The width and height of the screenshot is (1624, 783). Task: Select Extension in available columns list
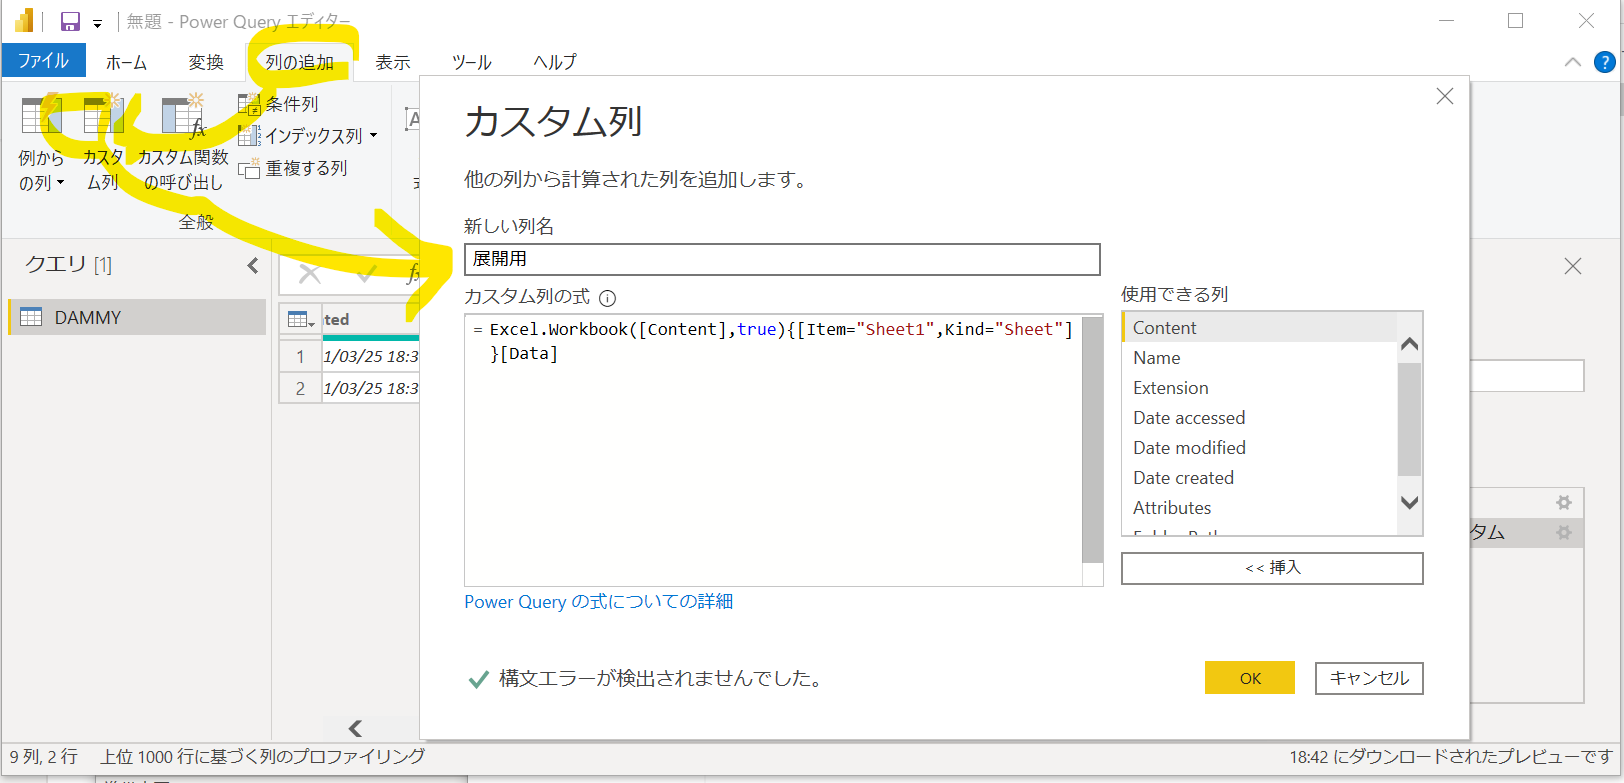1258,388
